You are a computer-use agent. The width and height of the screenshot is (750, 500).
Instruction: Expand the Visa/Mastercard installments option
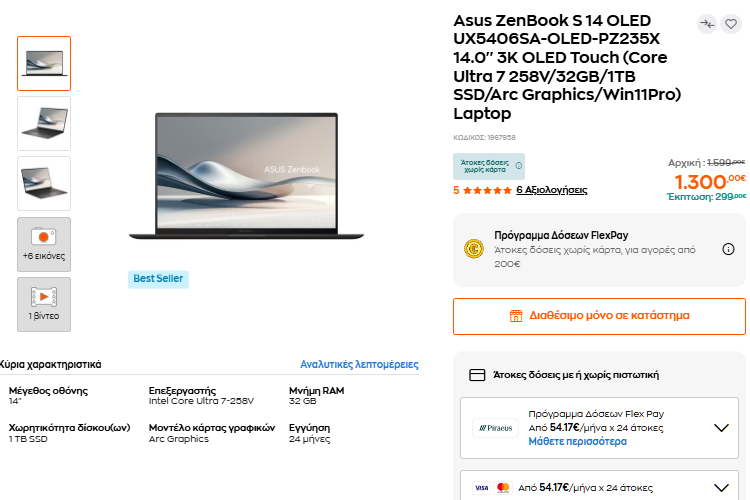pyautogui.click(x=721, y=487)
